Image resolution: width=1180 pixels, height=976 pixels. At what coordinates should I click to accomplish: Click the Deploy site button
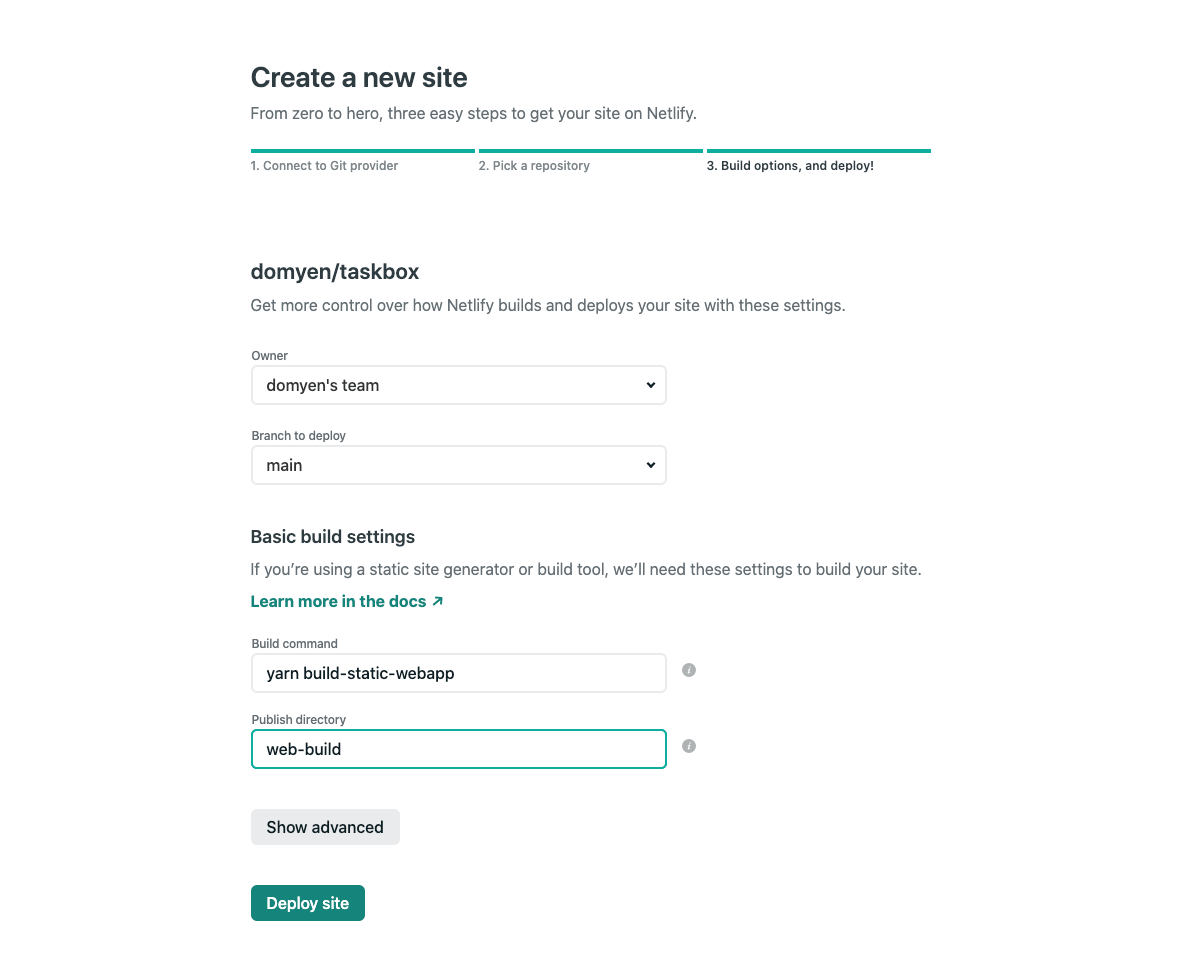307,902
